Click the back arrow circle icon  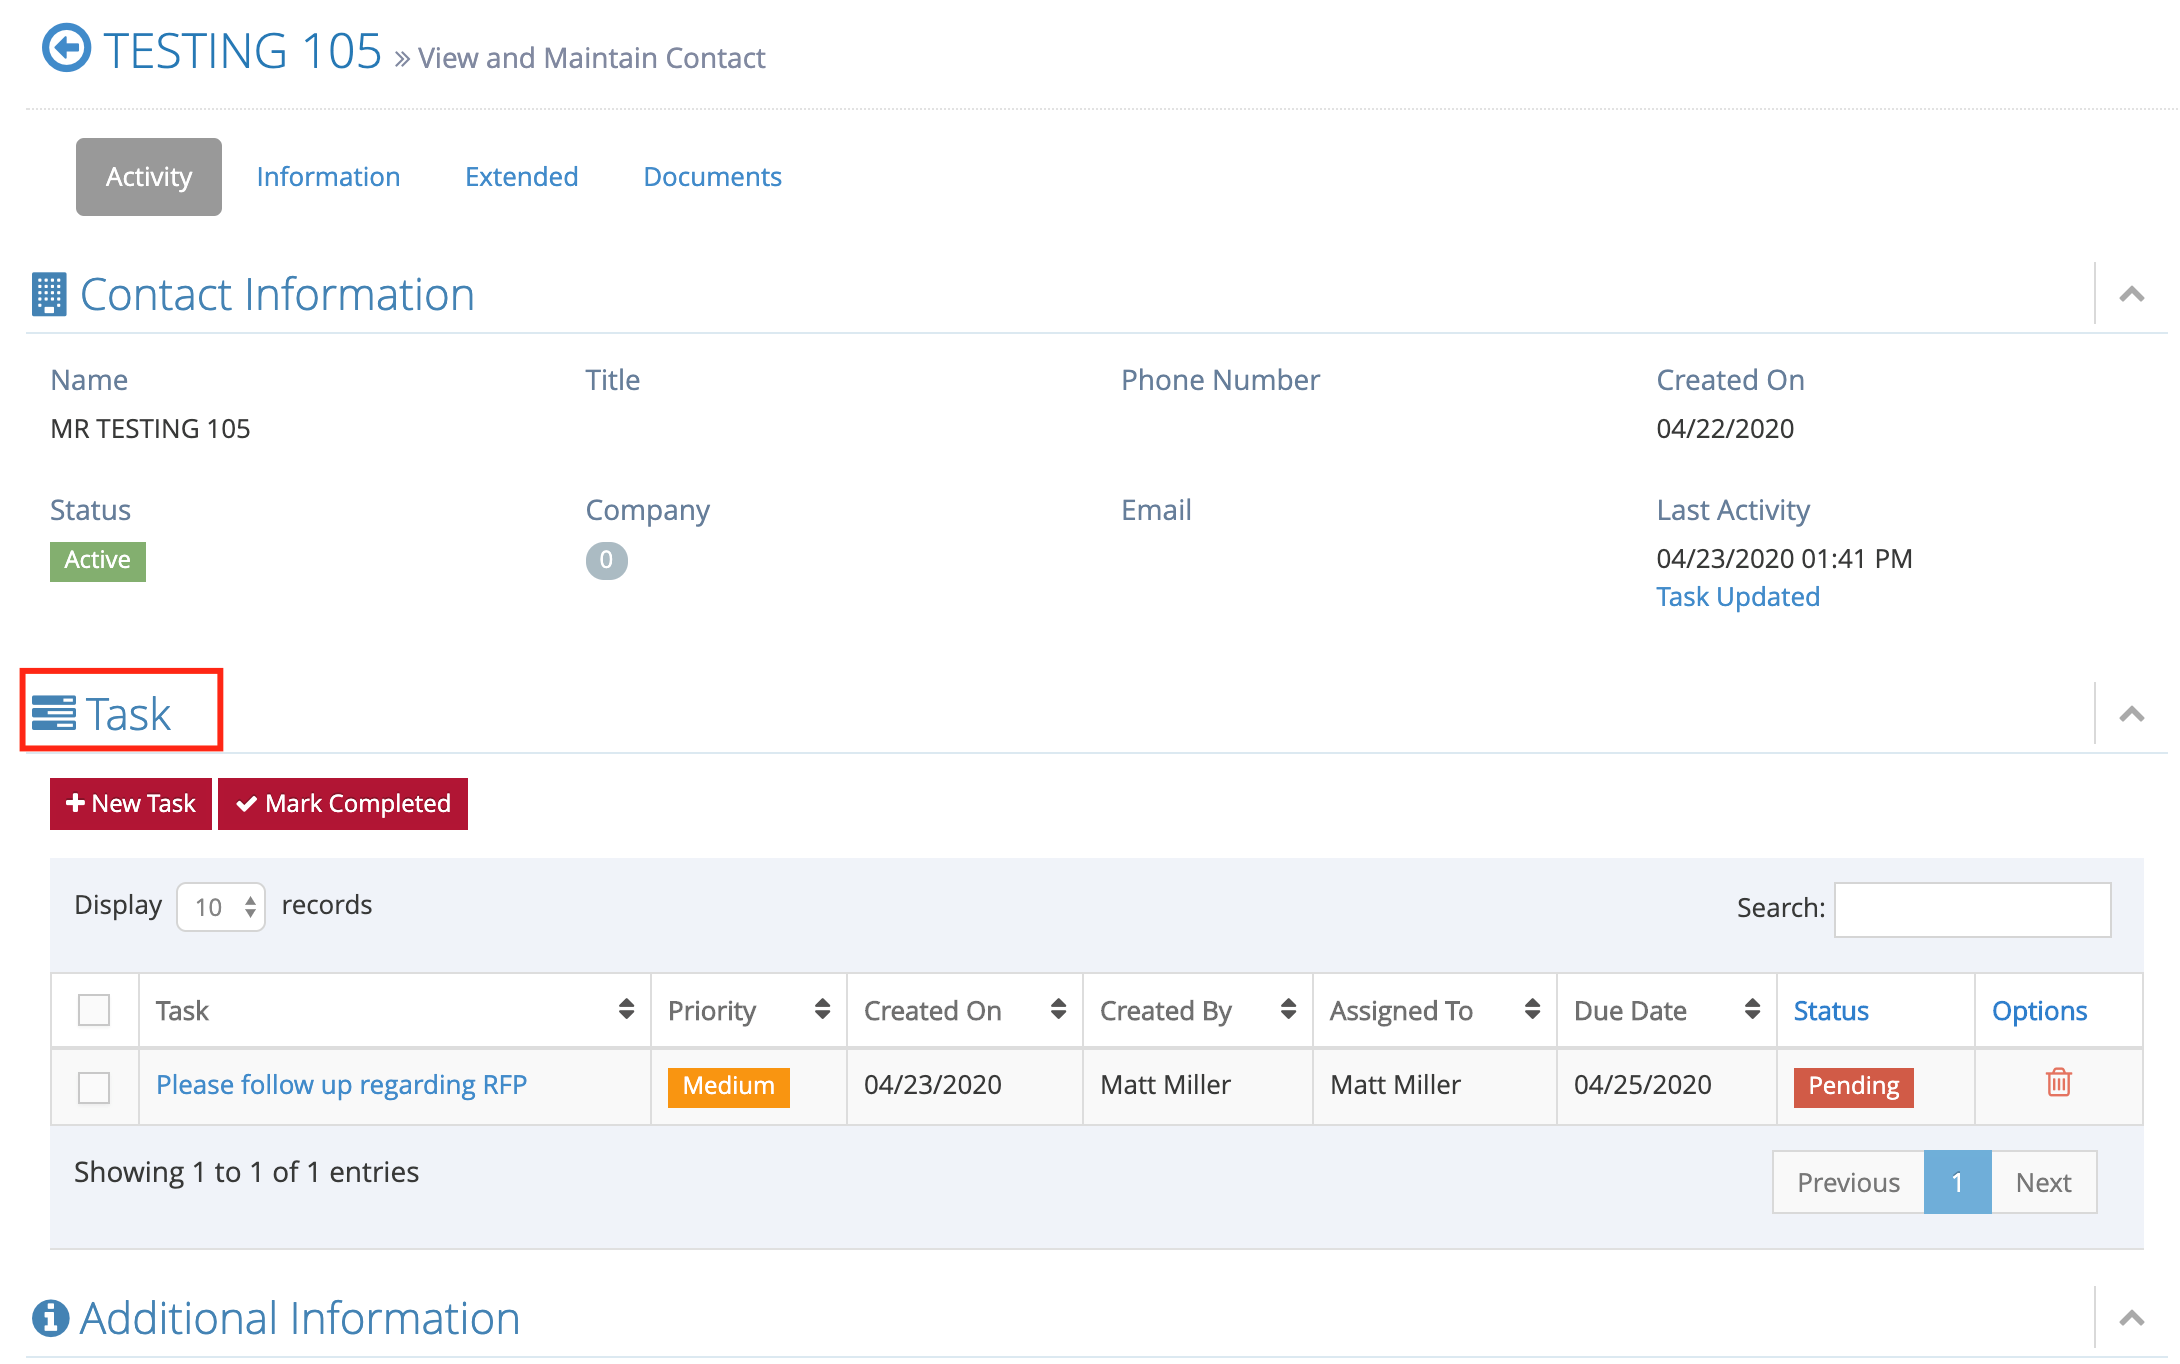point(66,48)
